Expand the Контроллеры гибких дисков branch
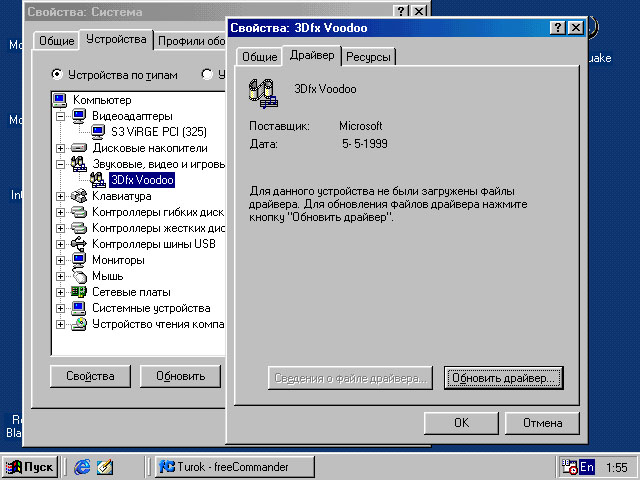Screen dimensions: 640x480 coord(60,212)
